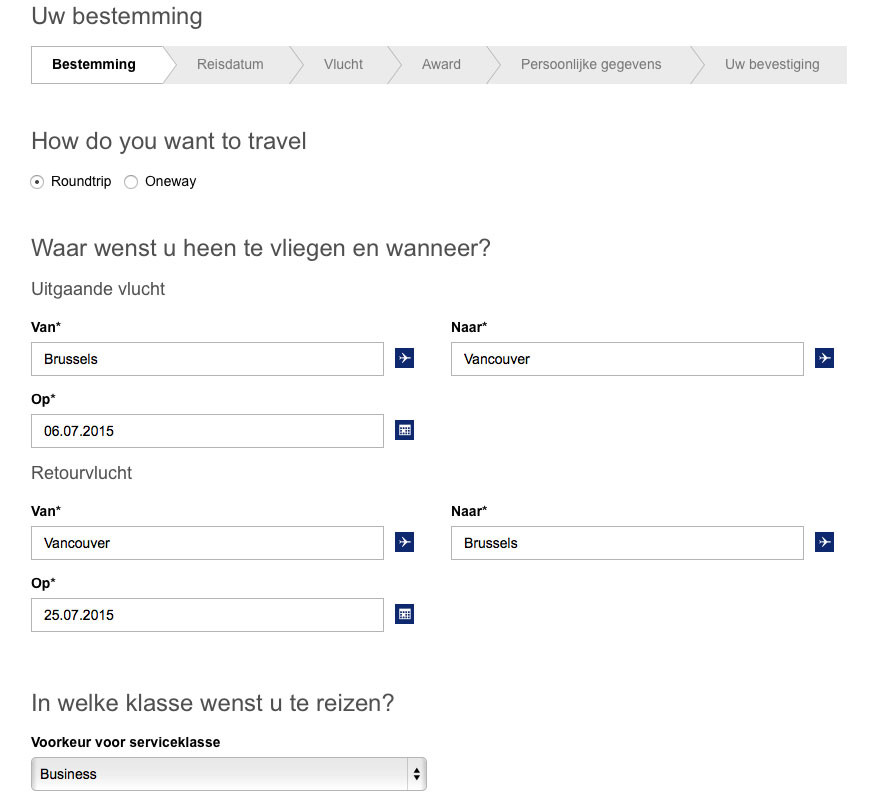
Task: Go to the Reisdatum step tab
Action: tap(230, 65)
